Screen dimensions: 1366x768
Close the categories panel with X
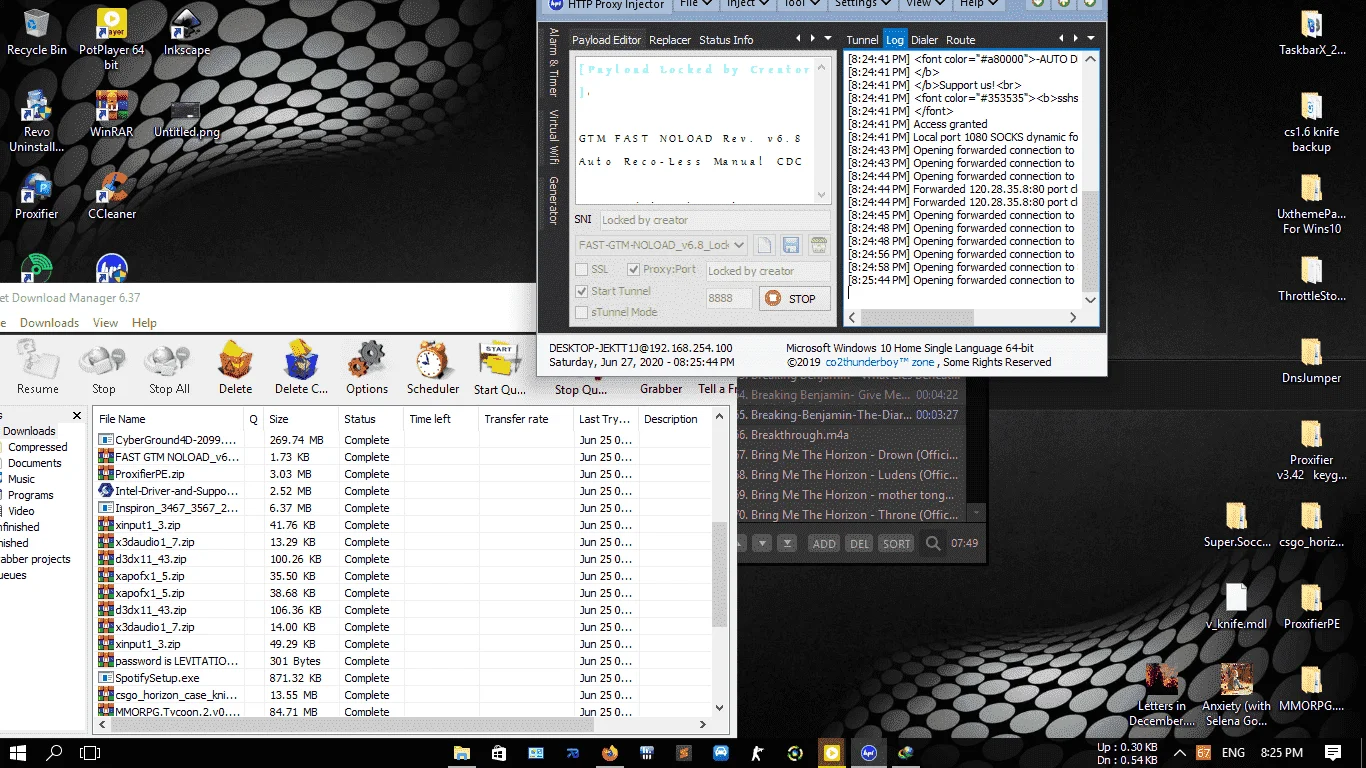(77, 415)
